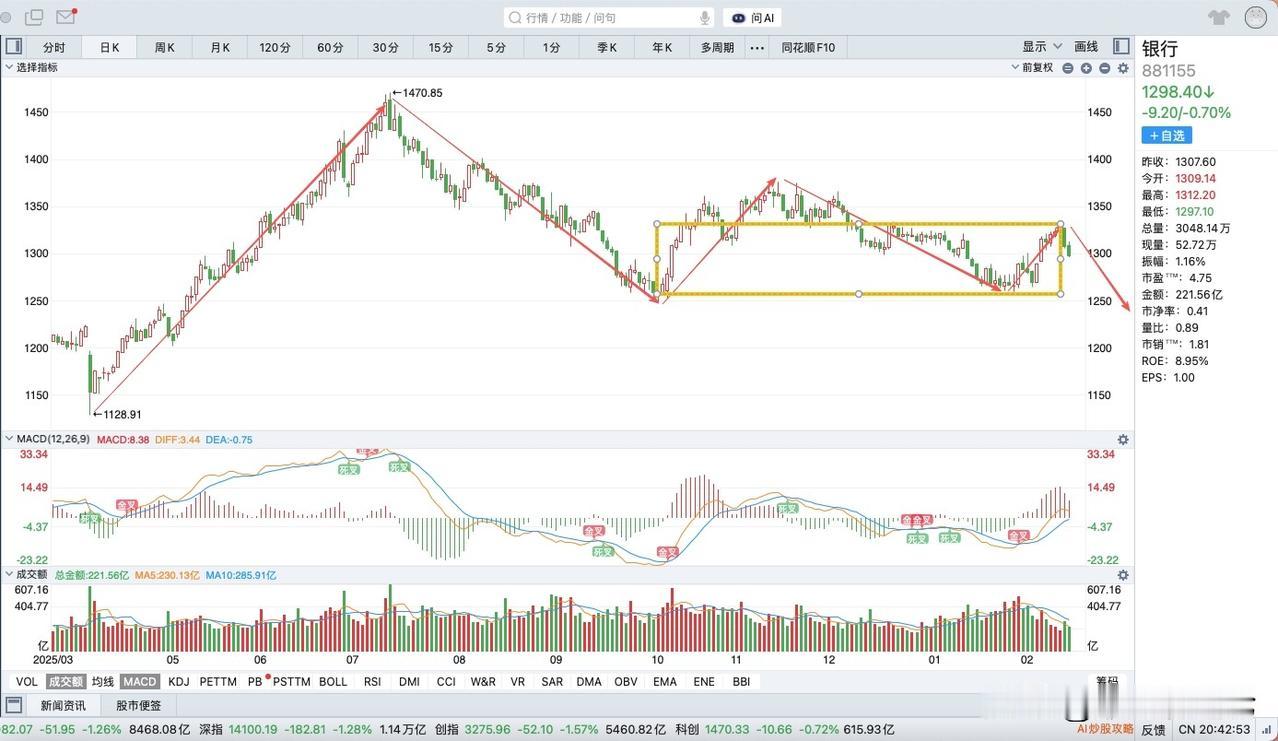Select the 1分 period tab
This screenshot has width=1278, height=741.
pyautogui.click(x=551, y=47)
